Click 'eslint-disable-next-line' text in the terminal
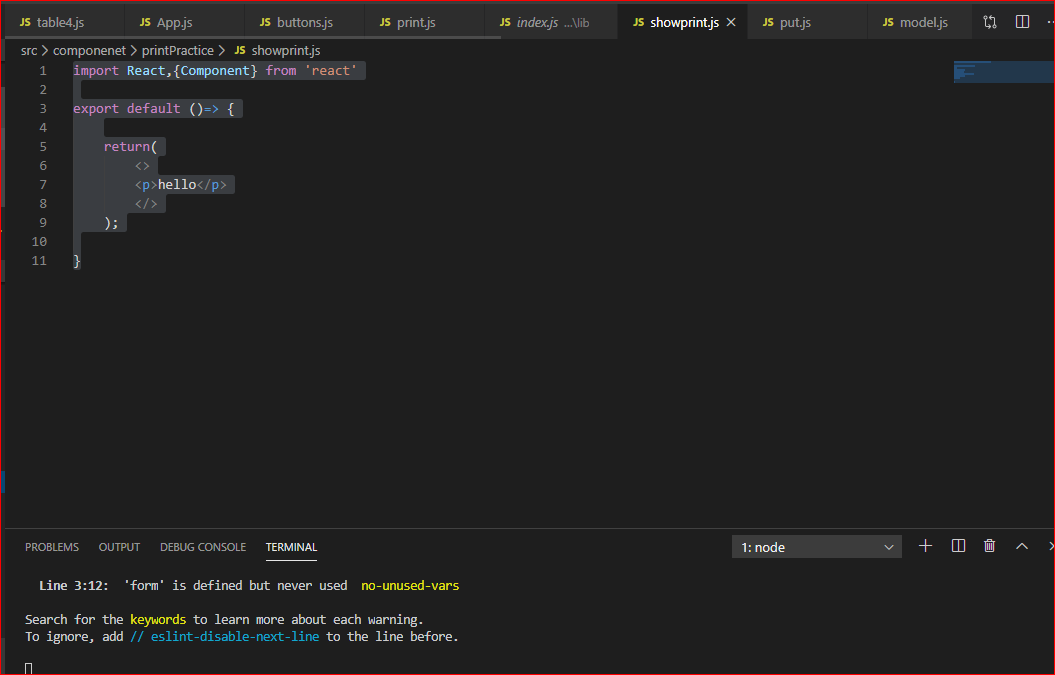 coord(235,637)
